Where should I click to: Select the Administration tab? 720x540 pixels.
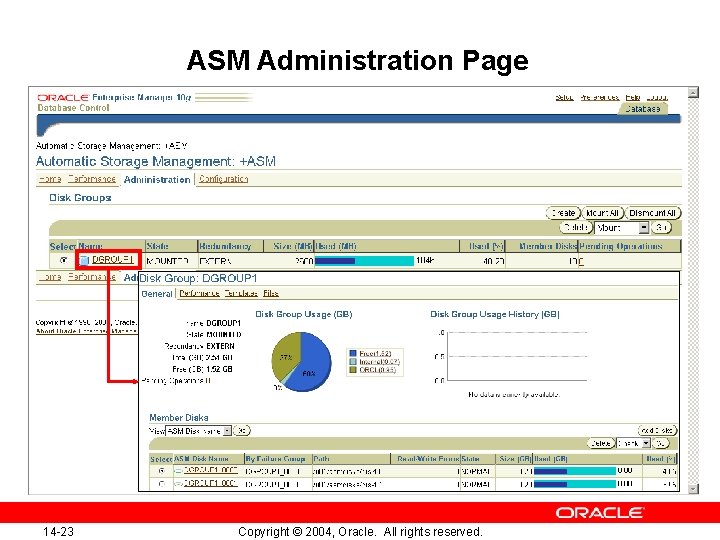click(x=157, y=180)
